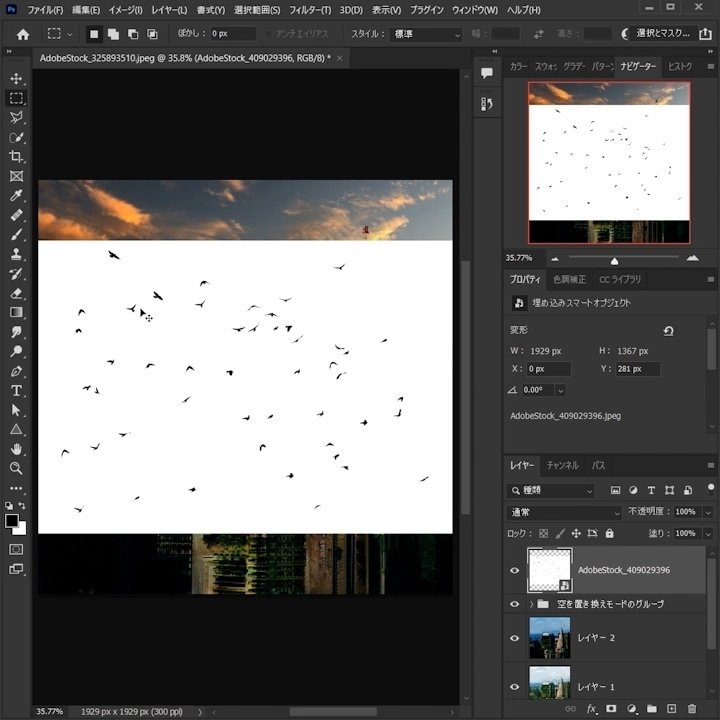The image size is (720, 720).
Task: Open the Home screen
Action: point(23,34)
